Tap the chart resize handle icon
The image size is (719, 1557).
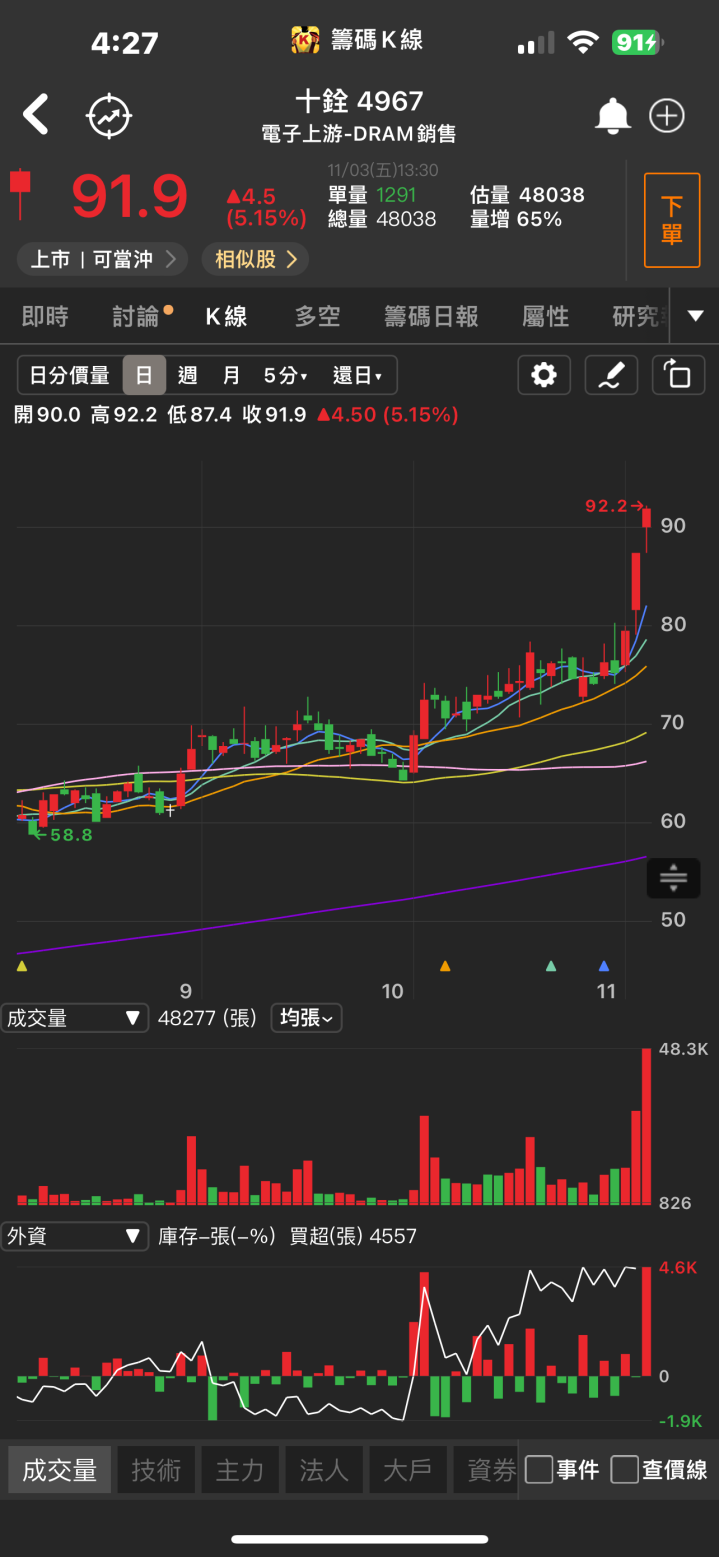pos(673,878)
